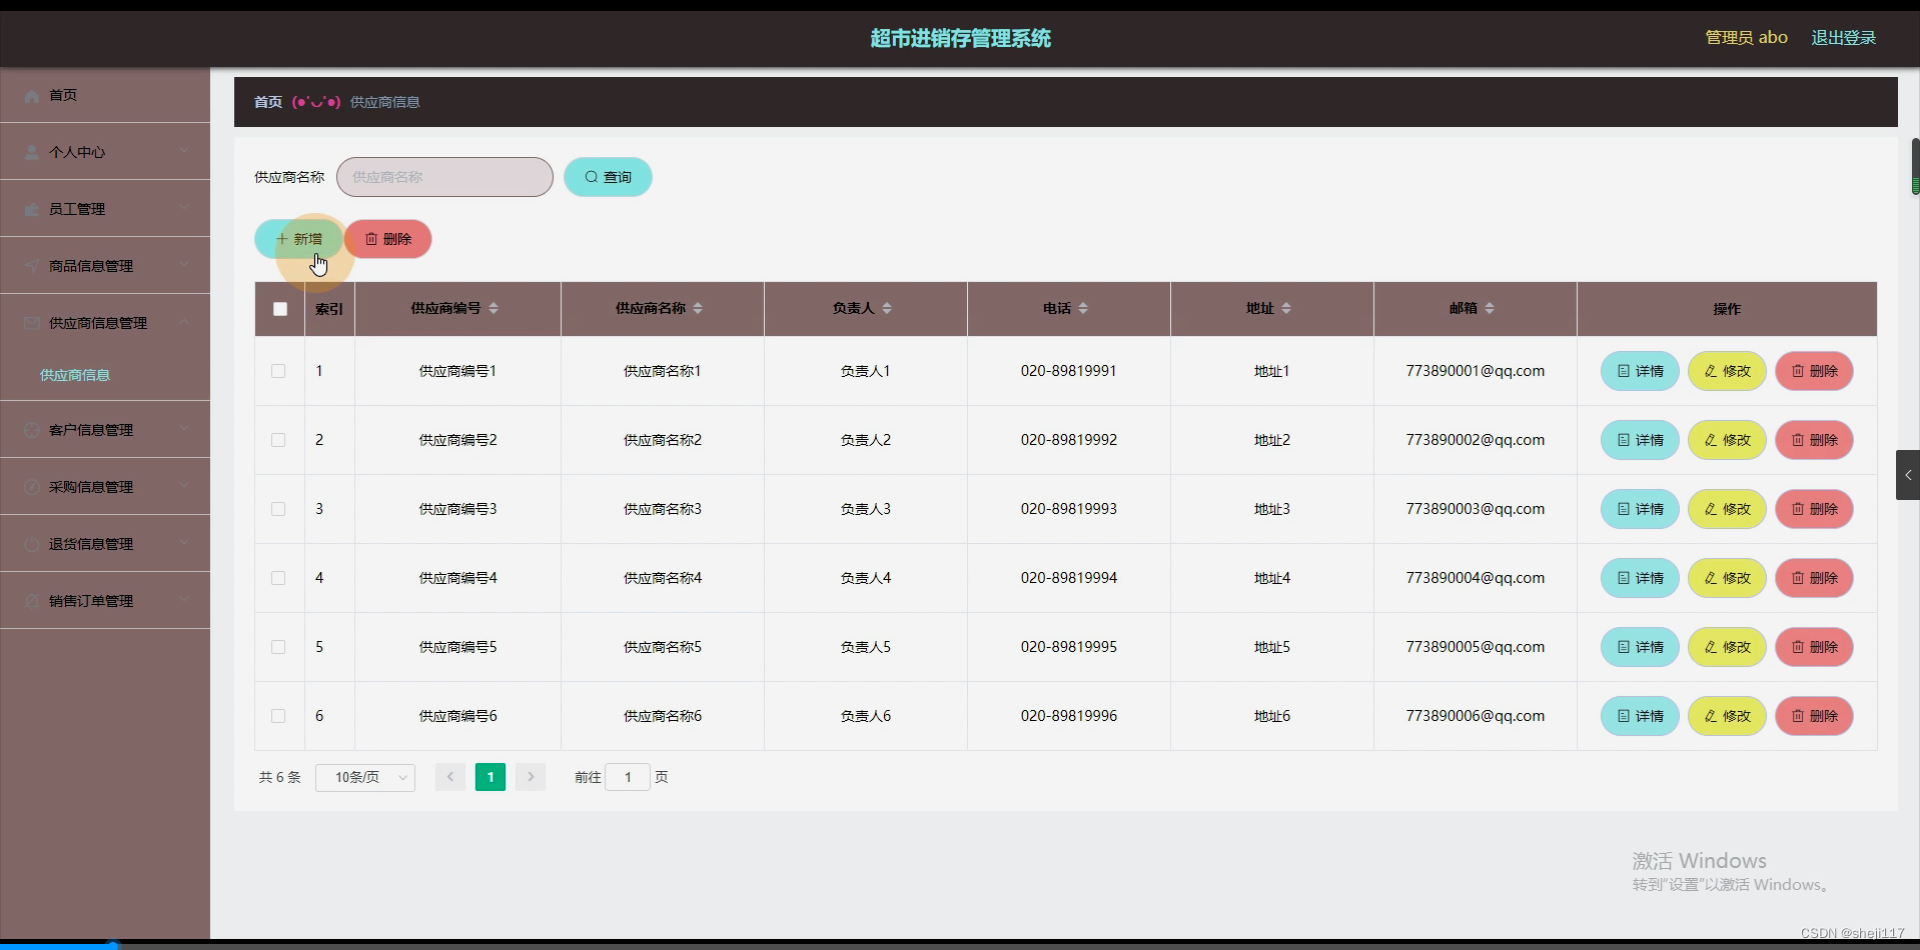Check the box for row 供应商名称6
Viewport: 1920px width, 950px height.
point(279,716)
